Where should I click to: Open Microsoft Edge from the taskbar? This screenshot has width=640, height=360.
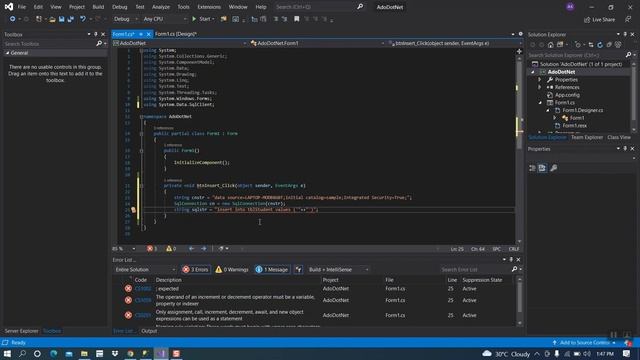point(53,353)
